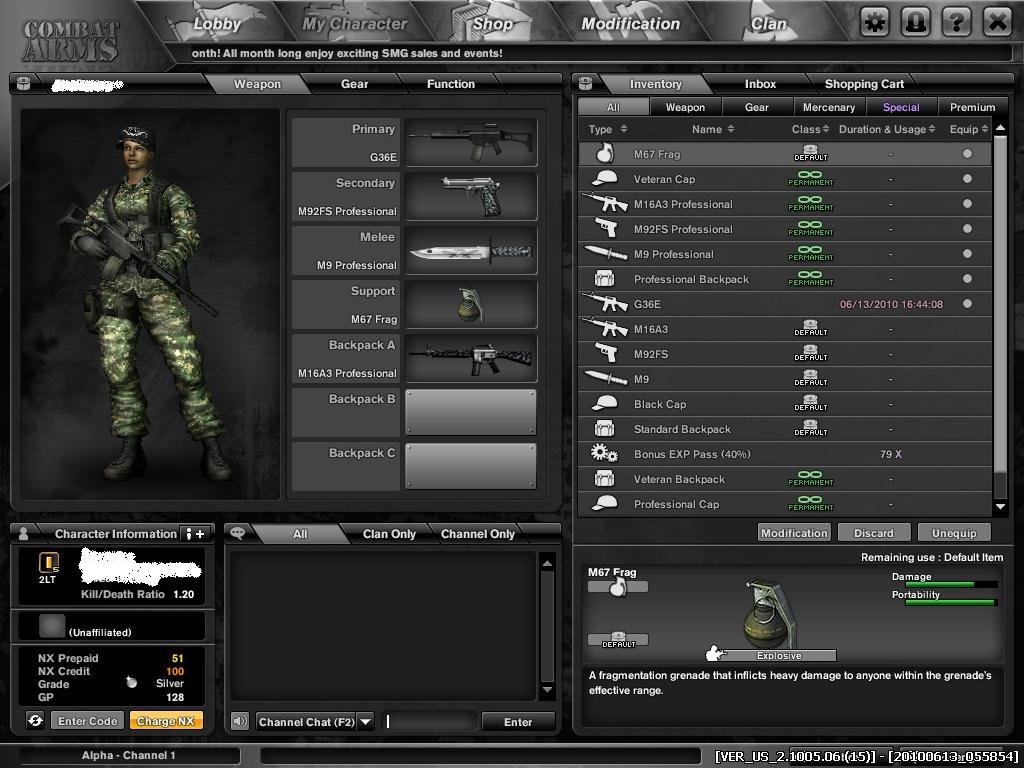Click the refresh icon beside Enter Code

(x=35, y=720)
